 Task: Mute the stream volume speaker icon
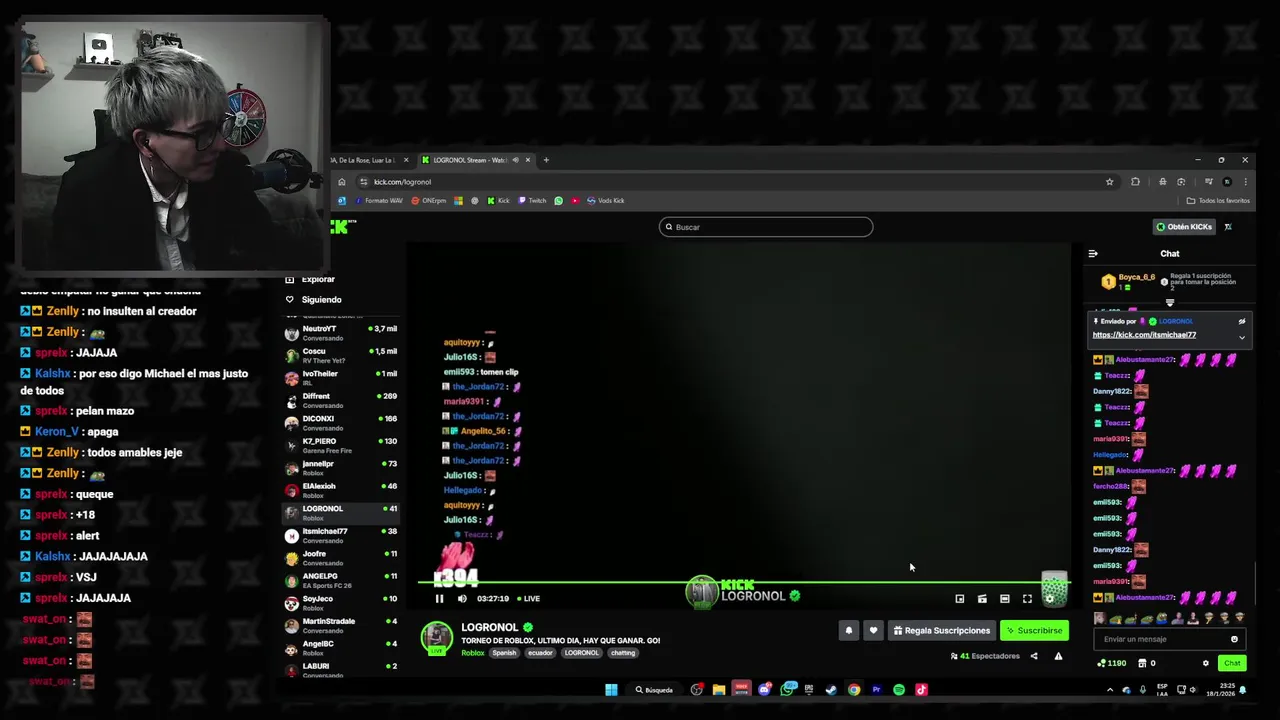462,599
